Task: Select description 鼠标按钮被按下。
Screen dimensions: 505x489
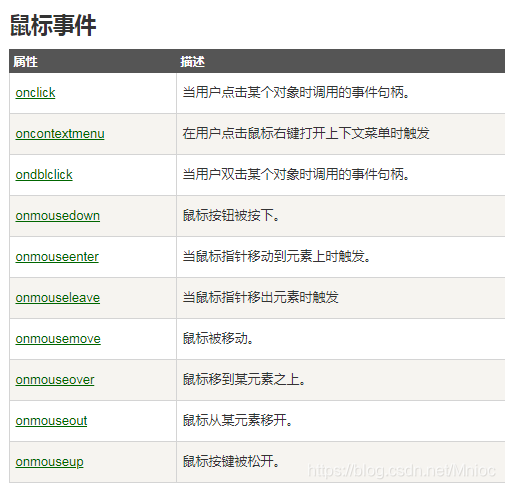Action: 231,215
